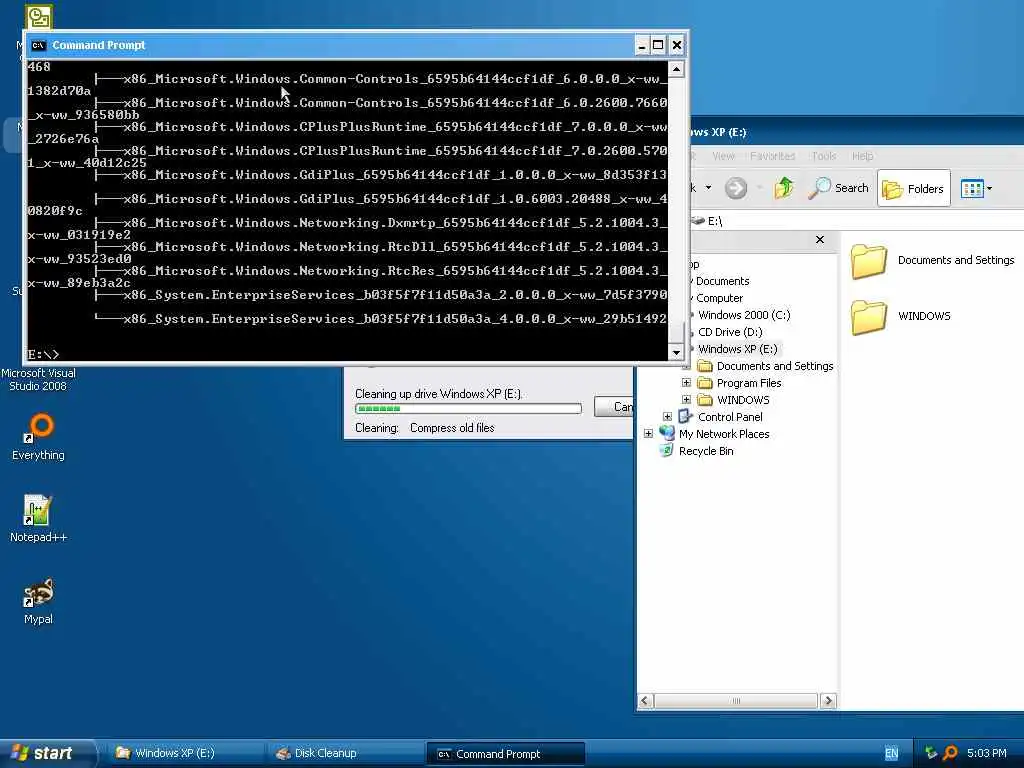Image resolution: width=1024 pixels, height=768 pixels.
Task: Open the Tools menu in Explorer
Action: [x=824, y=156]
